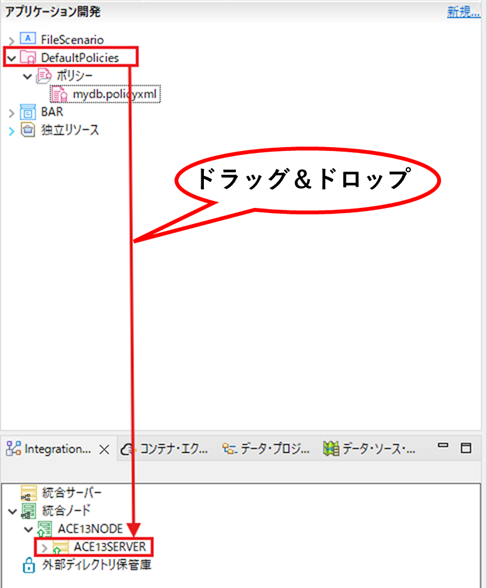
Task: Select the mydb.policyxml file
Action: click(x=115, y=94)
